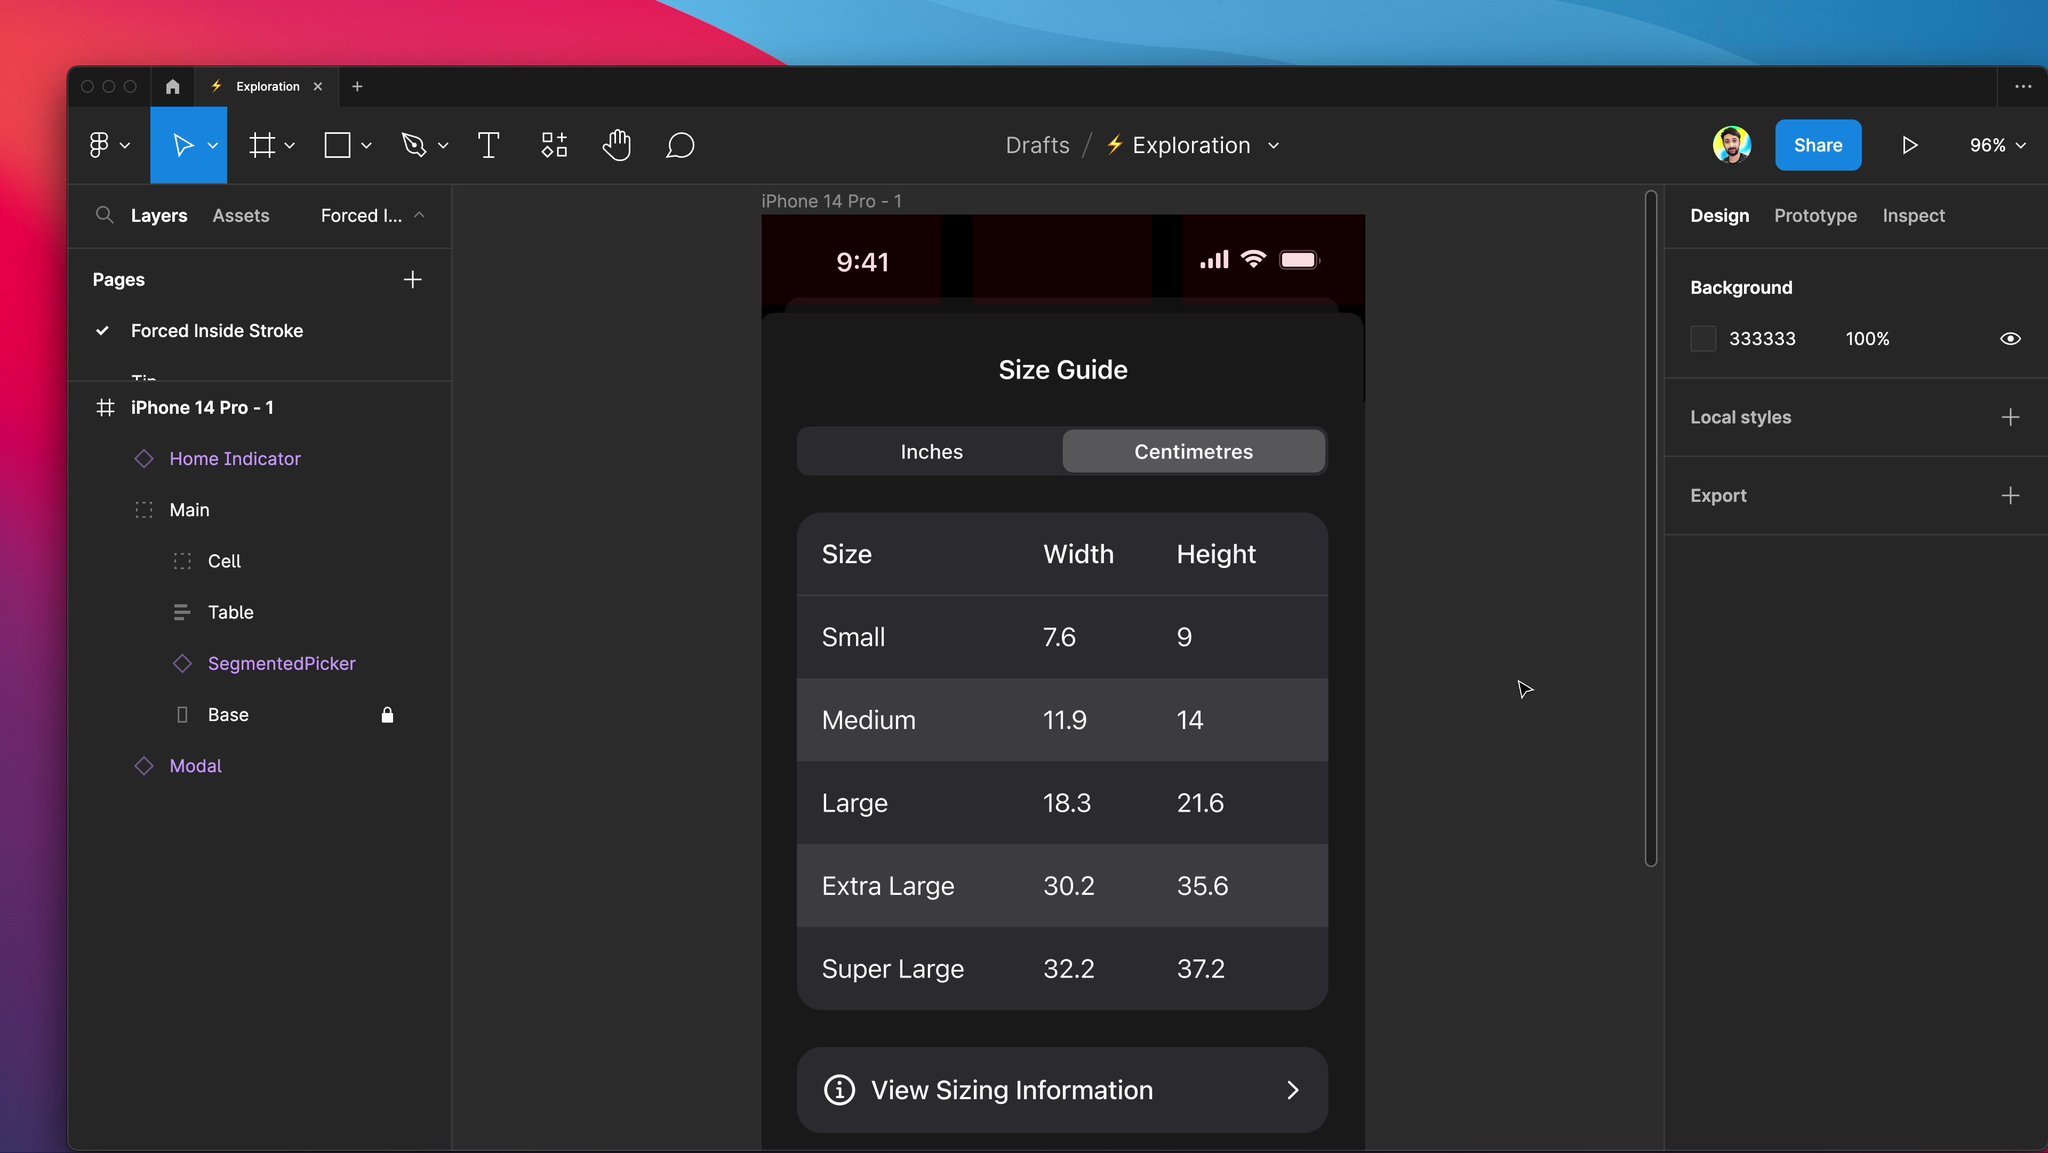
Task: Toggle visibility of the Background fill
Action: 2010,338
